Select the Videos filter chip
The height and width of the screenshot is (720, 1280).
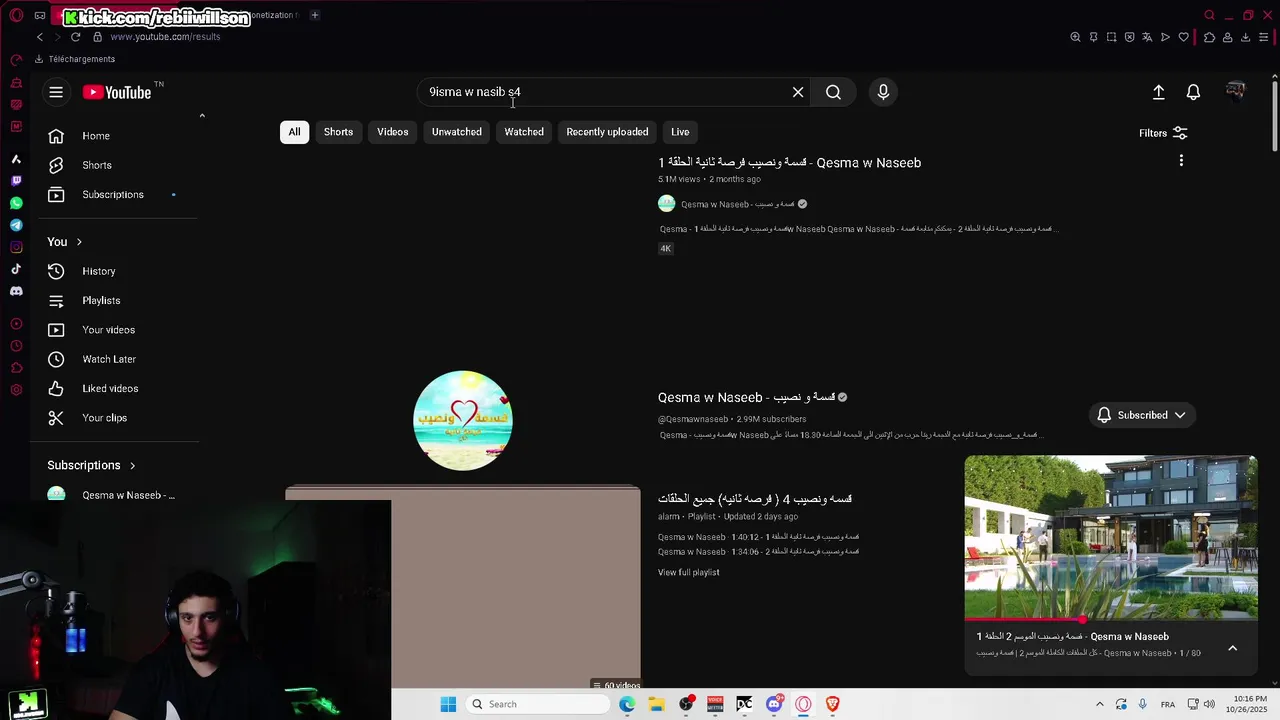(392, 132)
